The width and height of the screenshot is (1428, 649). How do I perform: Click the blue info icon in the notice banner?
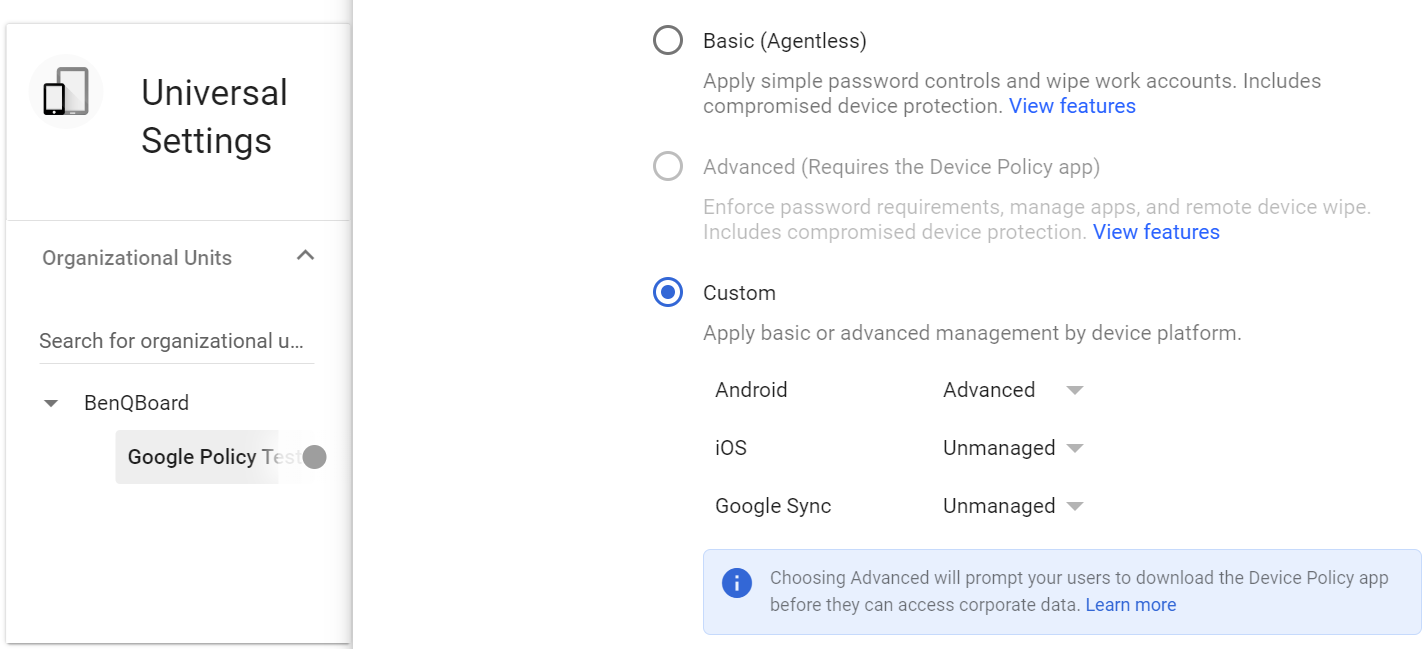pyautogui.click(x=737, y=582)
